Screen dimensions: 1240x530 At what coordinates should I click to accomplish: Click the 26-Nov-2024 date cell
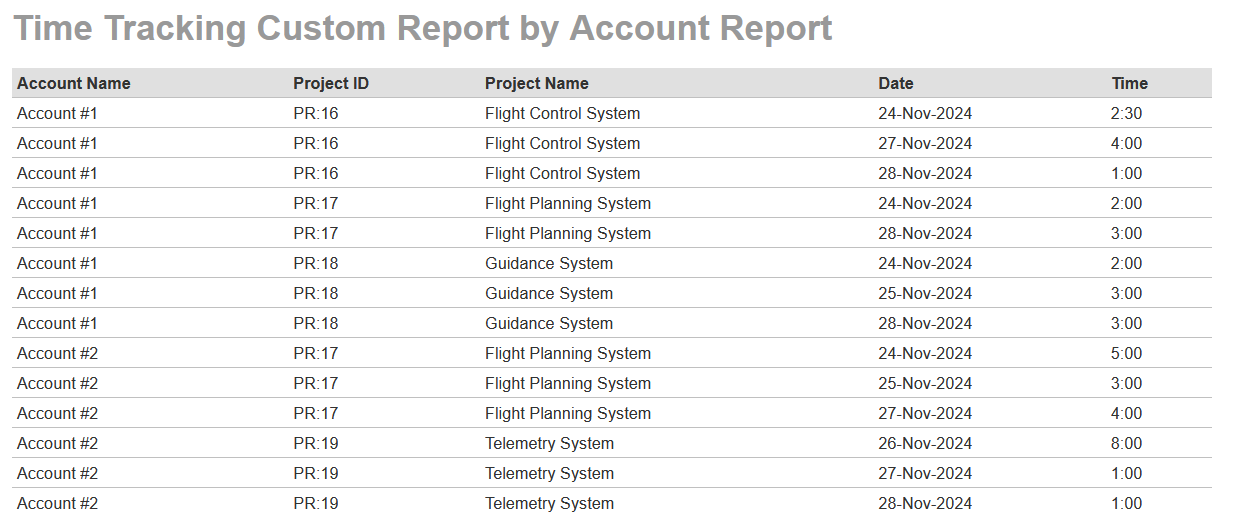(x=925, y=444)
